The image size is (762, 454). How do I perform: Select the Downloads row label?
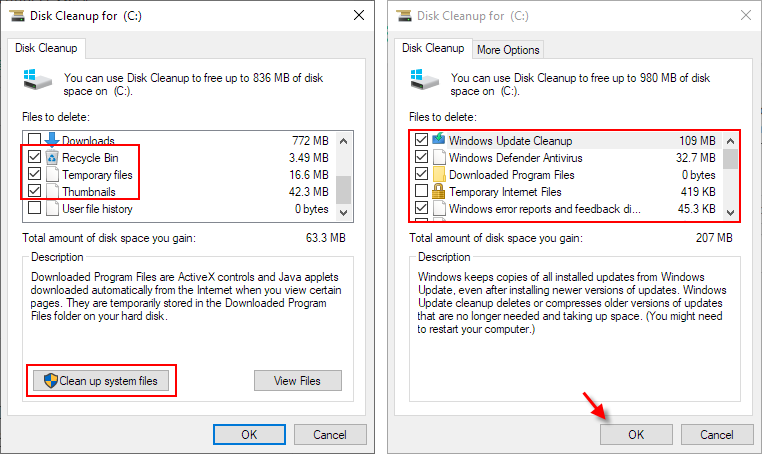pos(88,140)
